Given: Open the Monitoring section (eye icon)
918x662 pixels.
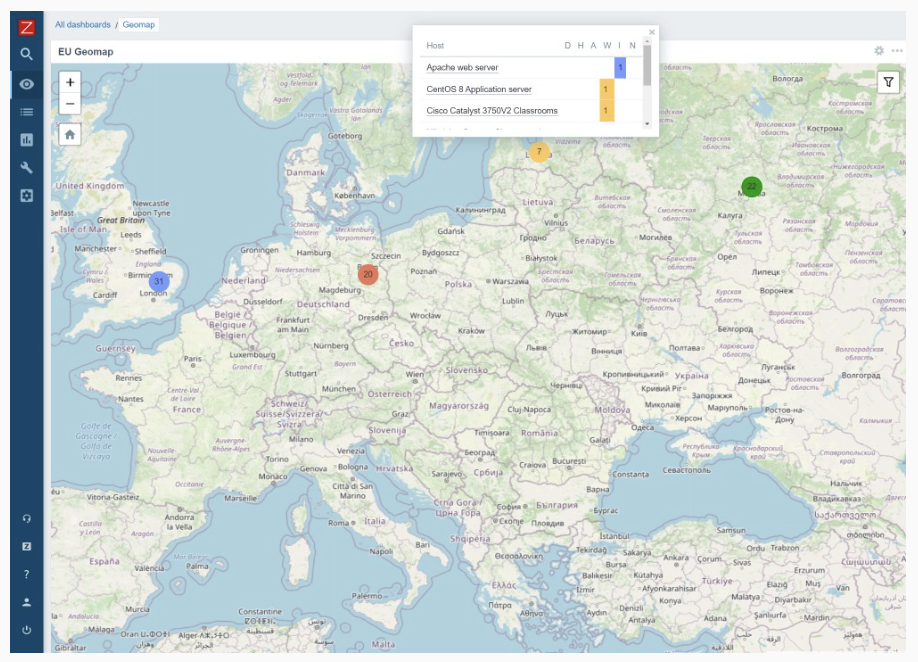Looking at the screenshot, I should (27, 84).
